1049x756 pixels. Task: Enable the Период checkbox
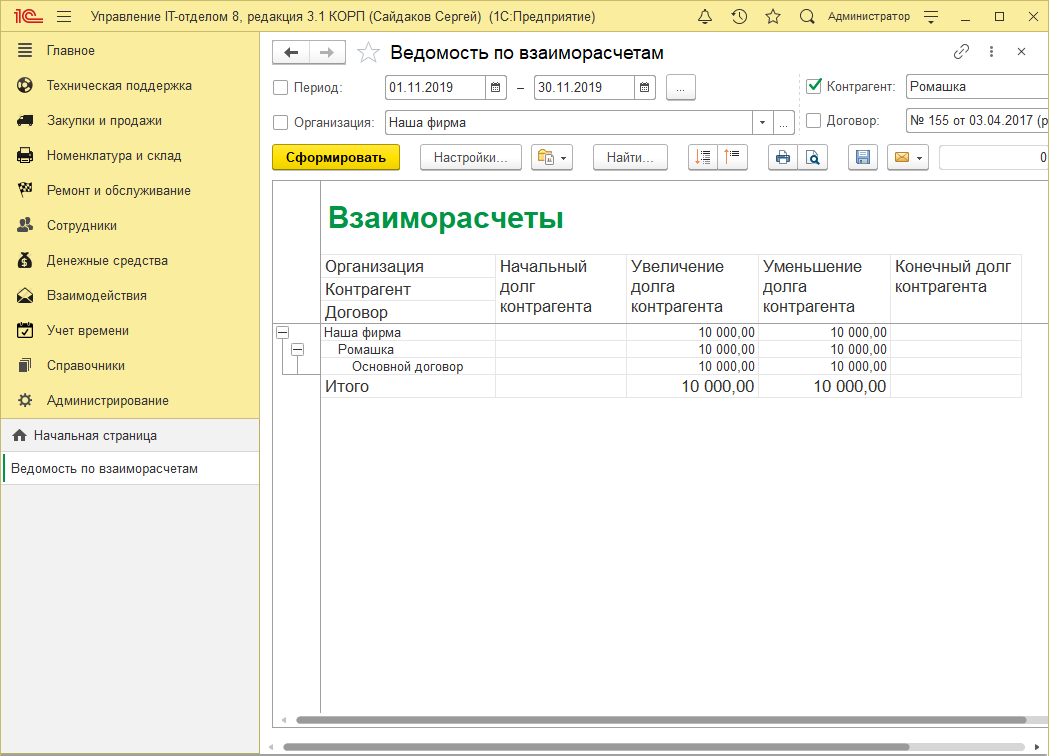(280, 87)
